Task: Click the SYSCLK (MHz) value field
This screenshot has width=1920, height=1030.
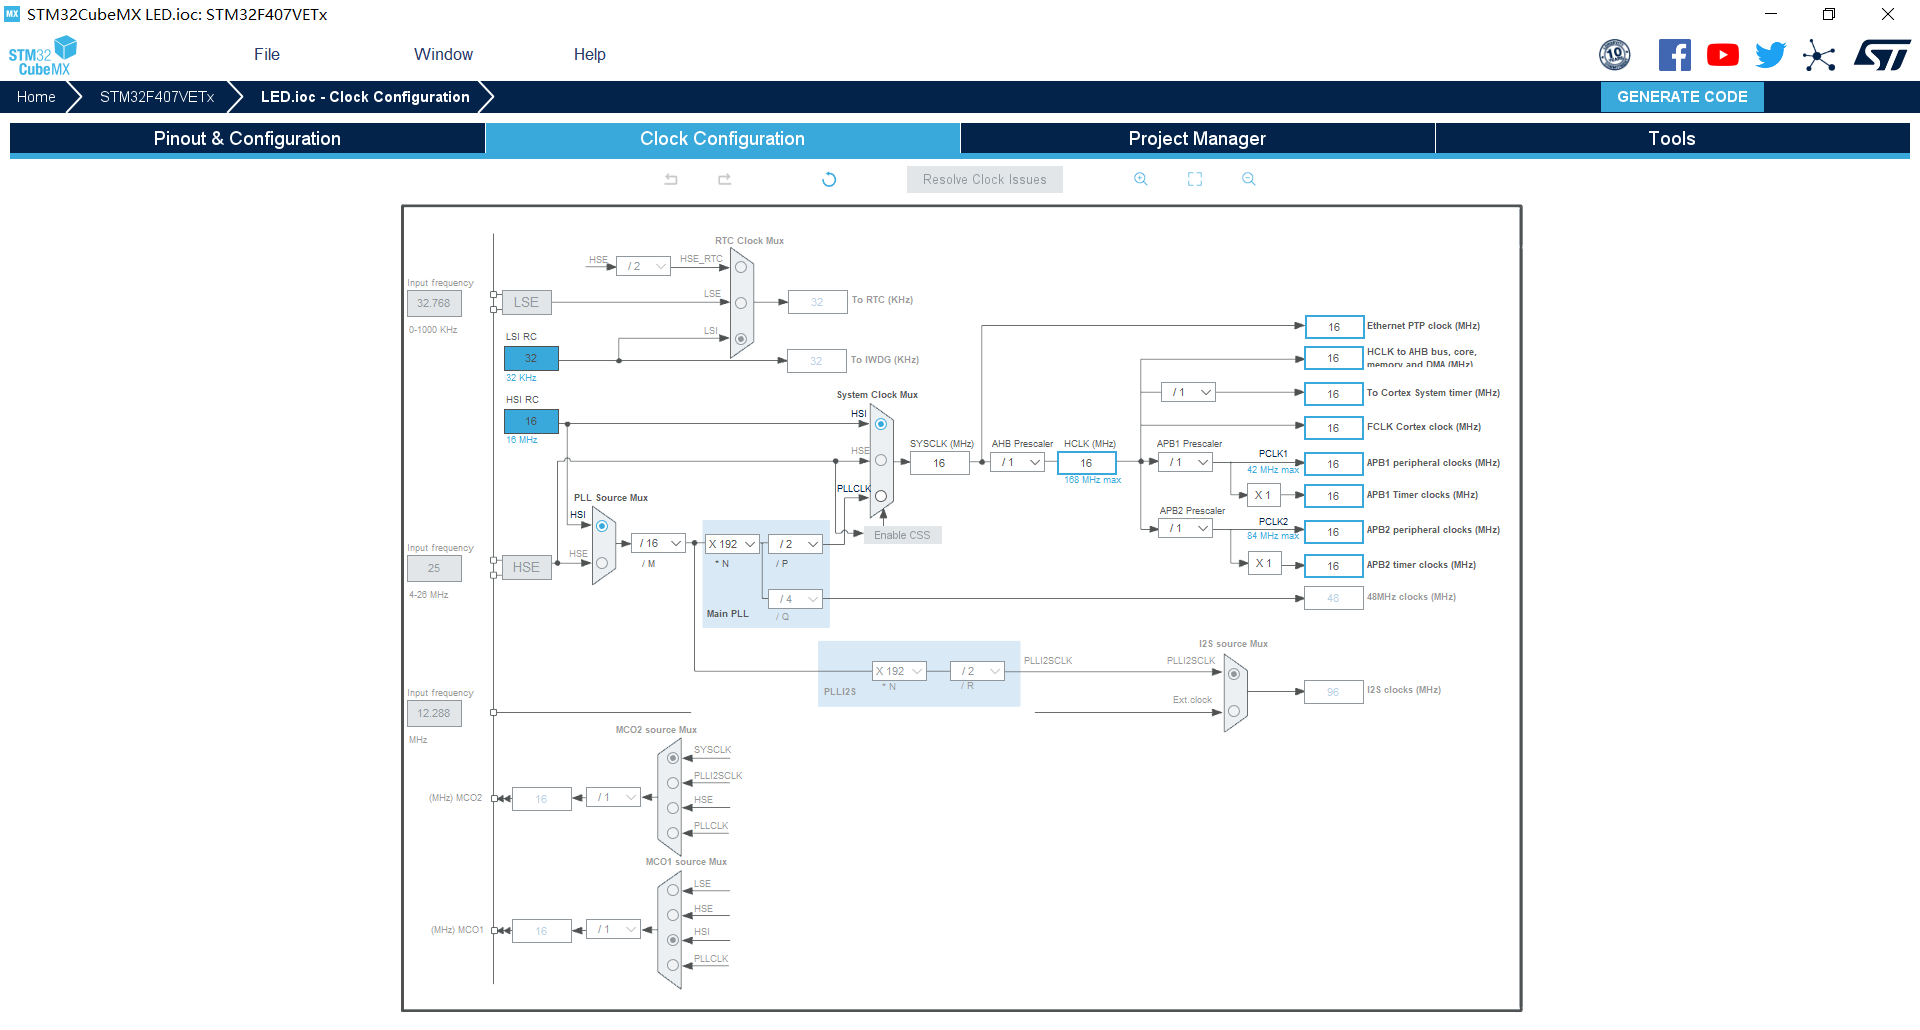Action: (x=939, y=463)
